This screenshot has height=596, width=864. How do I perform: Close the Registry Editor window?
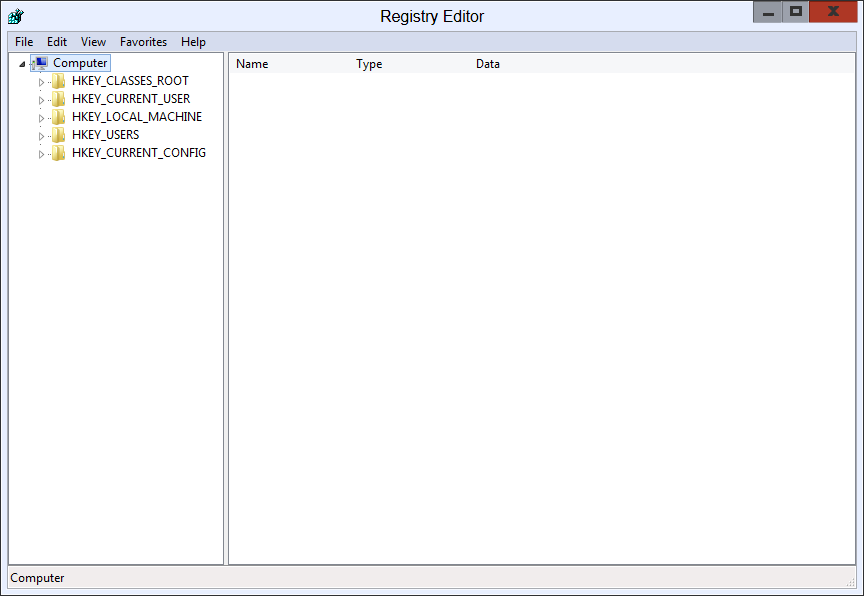pos(833,12)
